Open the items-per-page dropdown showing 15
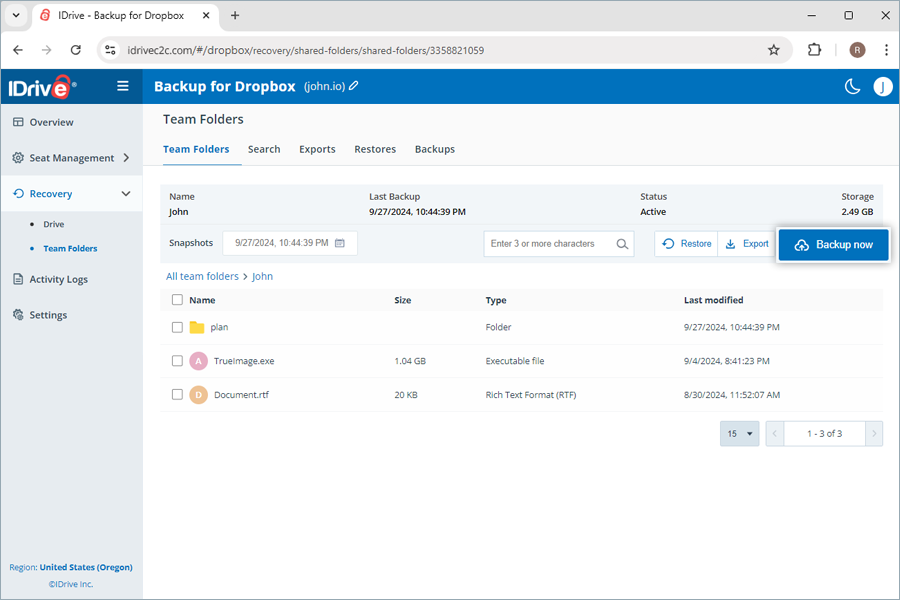The width and height of the screenshot is (900, 600). click(x=739, y=433)
